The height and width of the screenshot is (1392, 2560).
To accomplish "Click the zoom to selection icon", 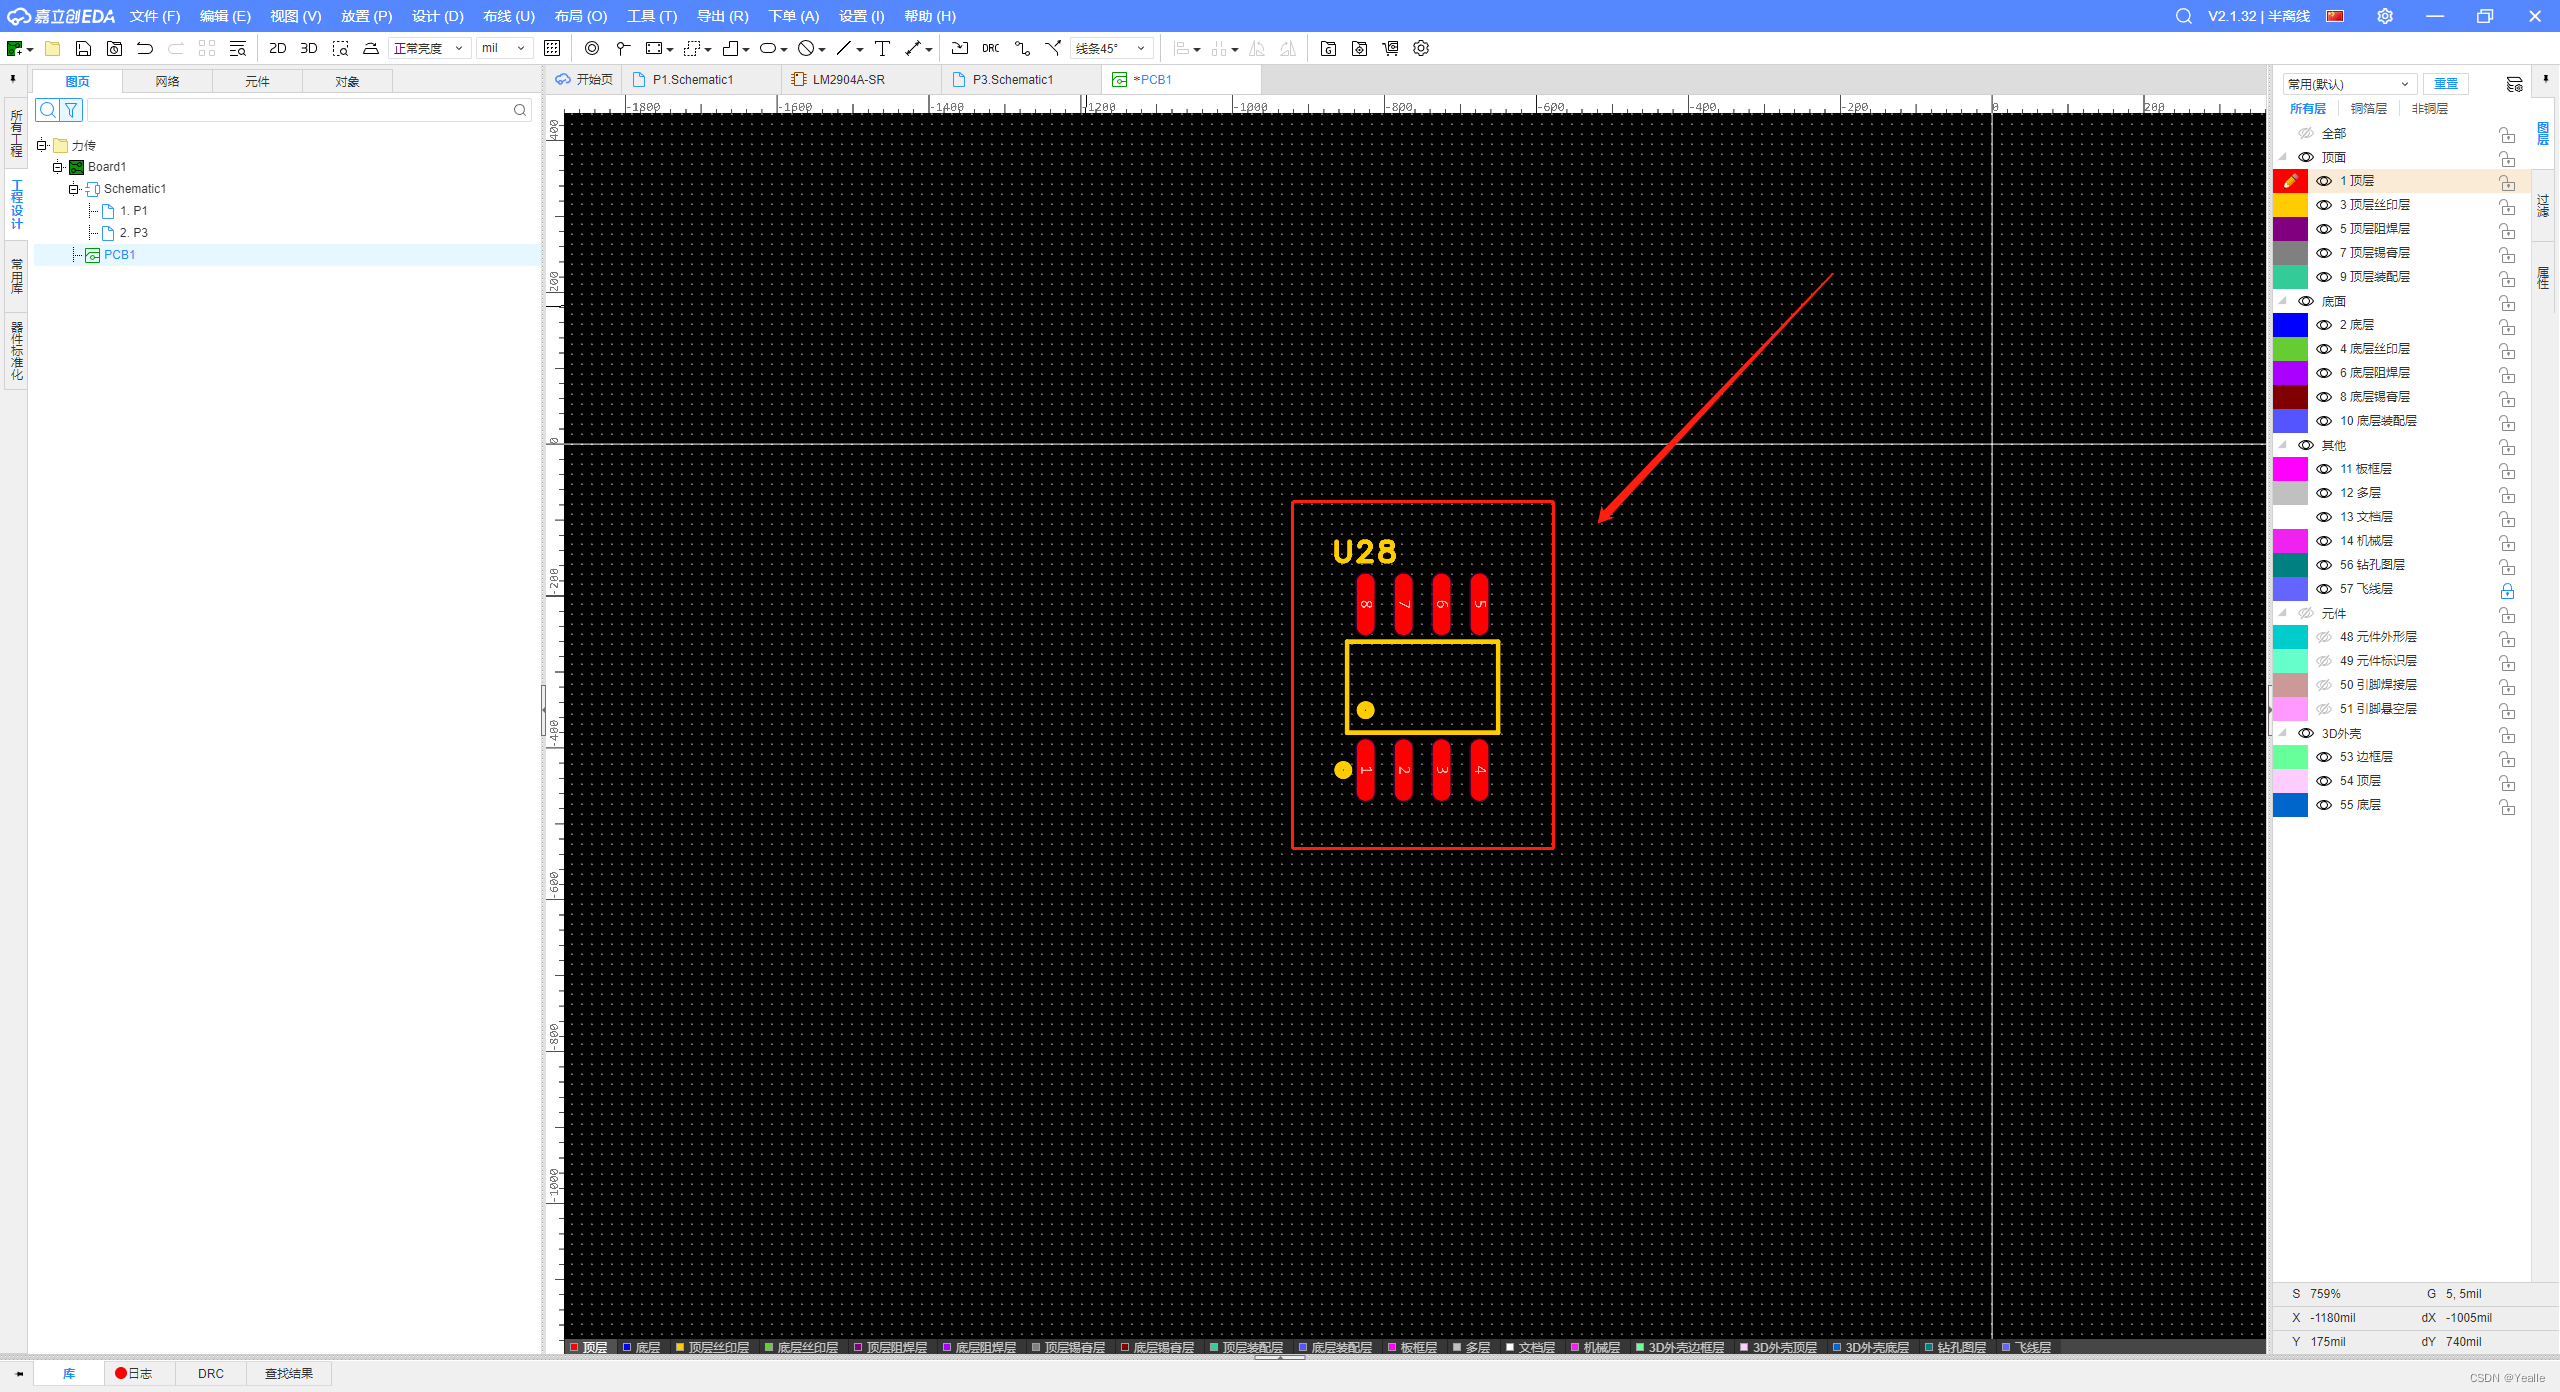I will click(x=341, y=48).
